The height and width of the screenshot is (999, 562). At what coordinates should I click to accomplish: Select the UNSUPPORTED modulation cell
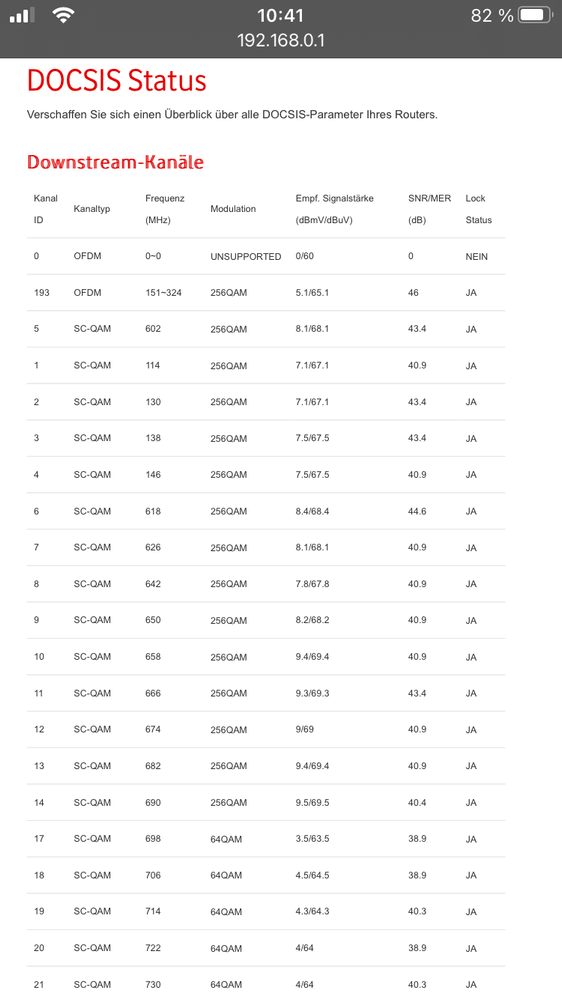[246, 257]
